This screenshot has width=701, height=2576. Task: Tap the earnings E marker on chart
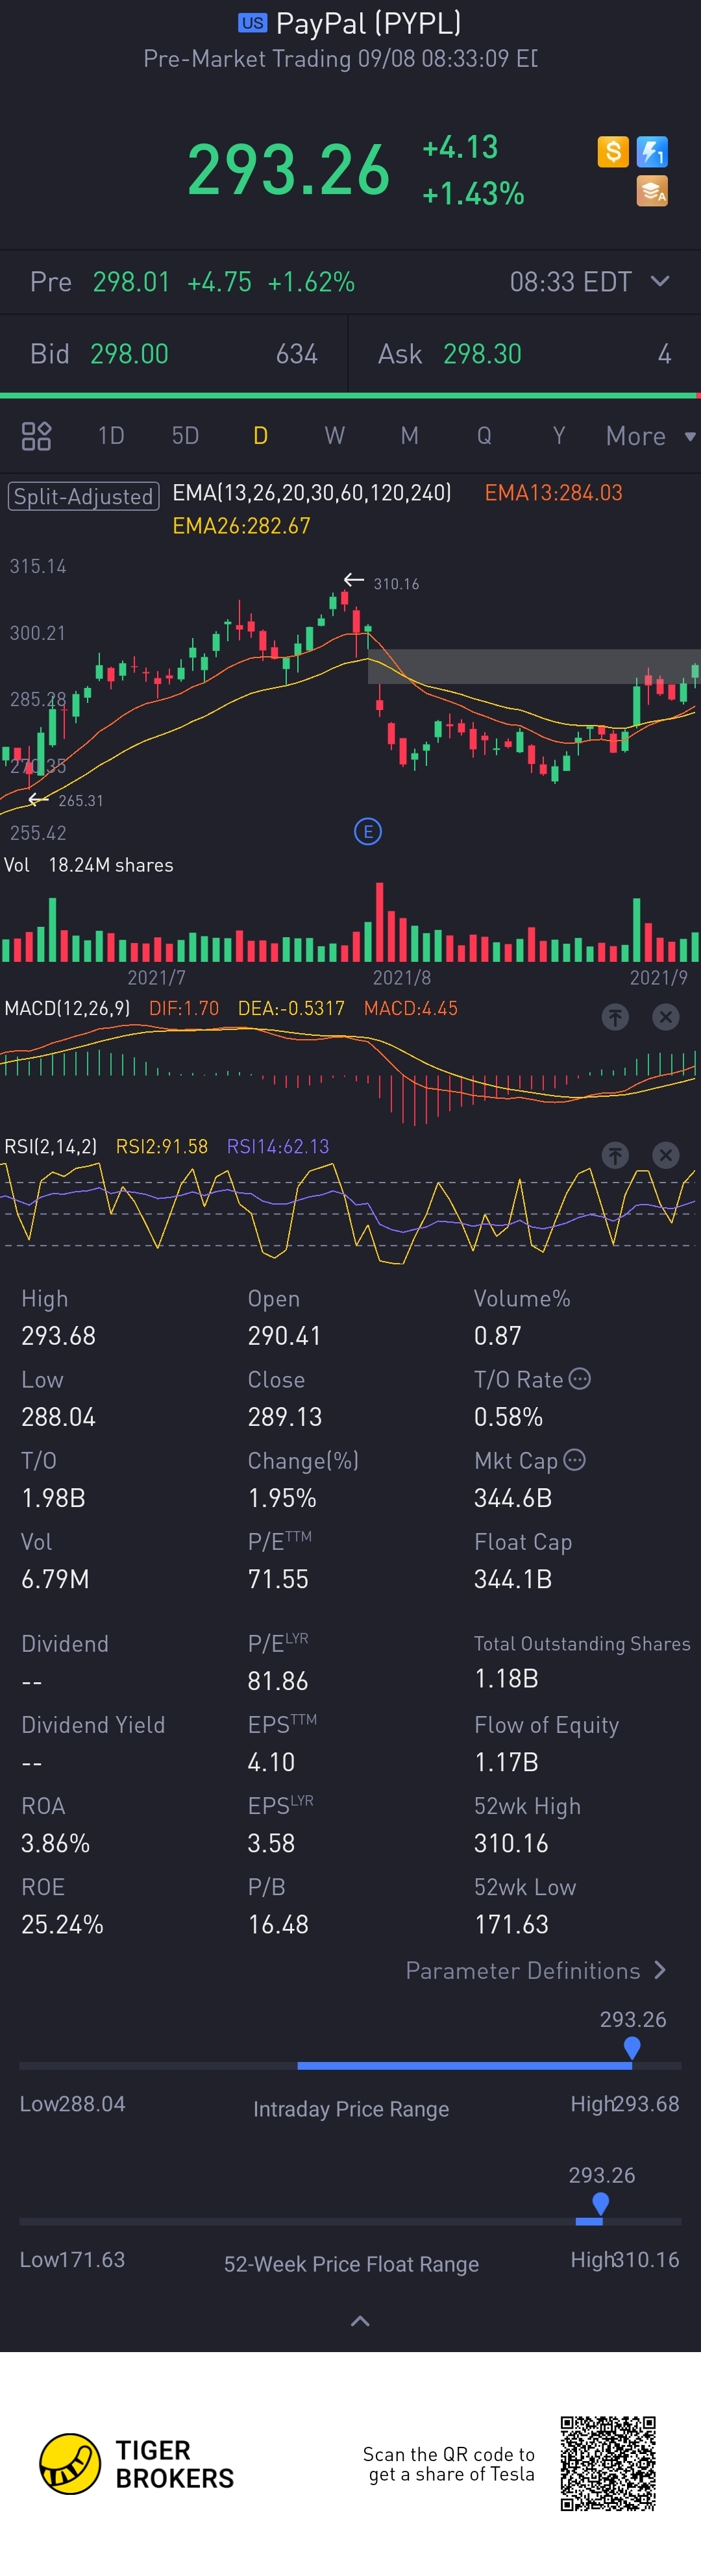[368, 831]
